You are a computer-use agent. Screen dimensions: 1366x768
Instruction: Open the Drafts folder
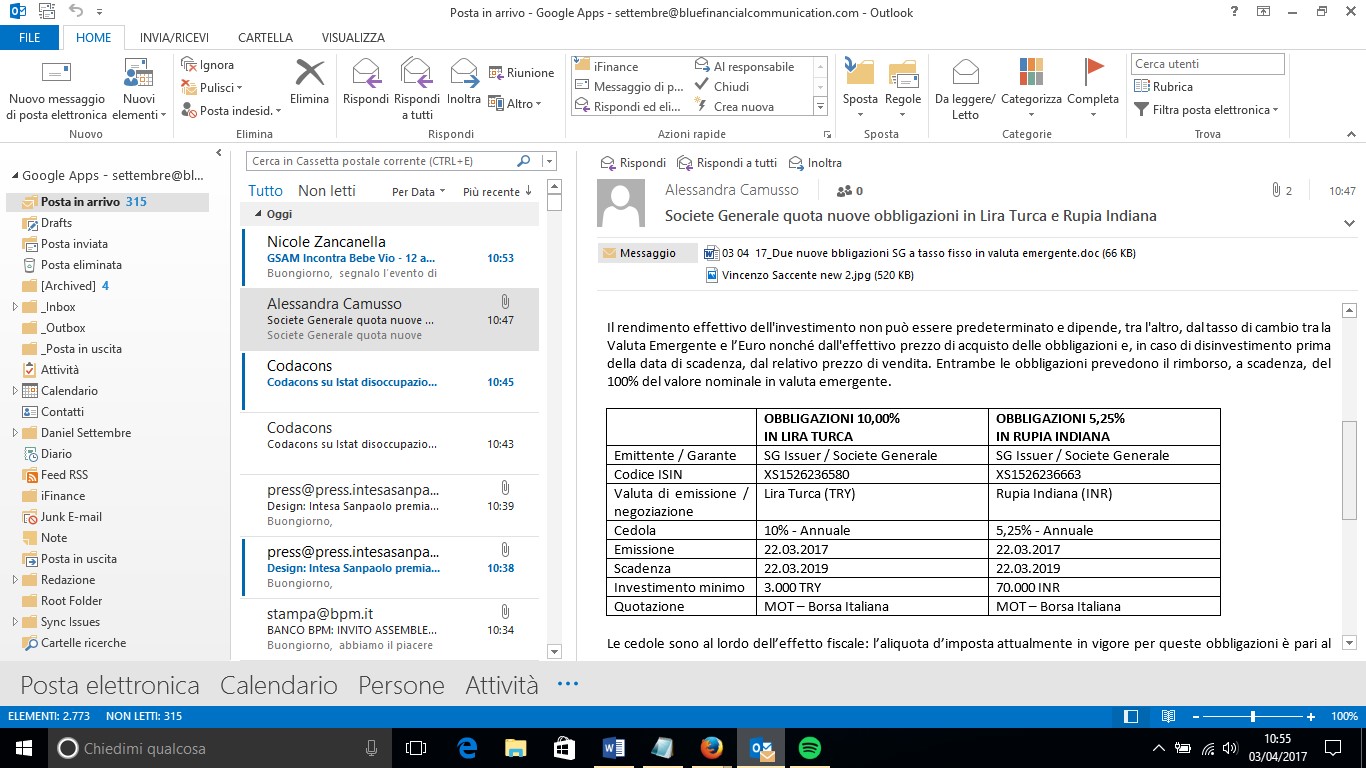point(57,223)
